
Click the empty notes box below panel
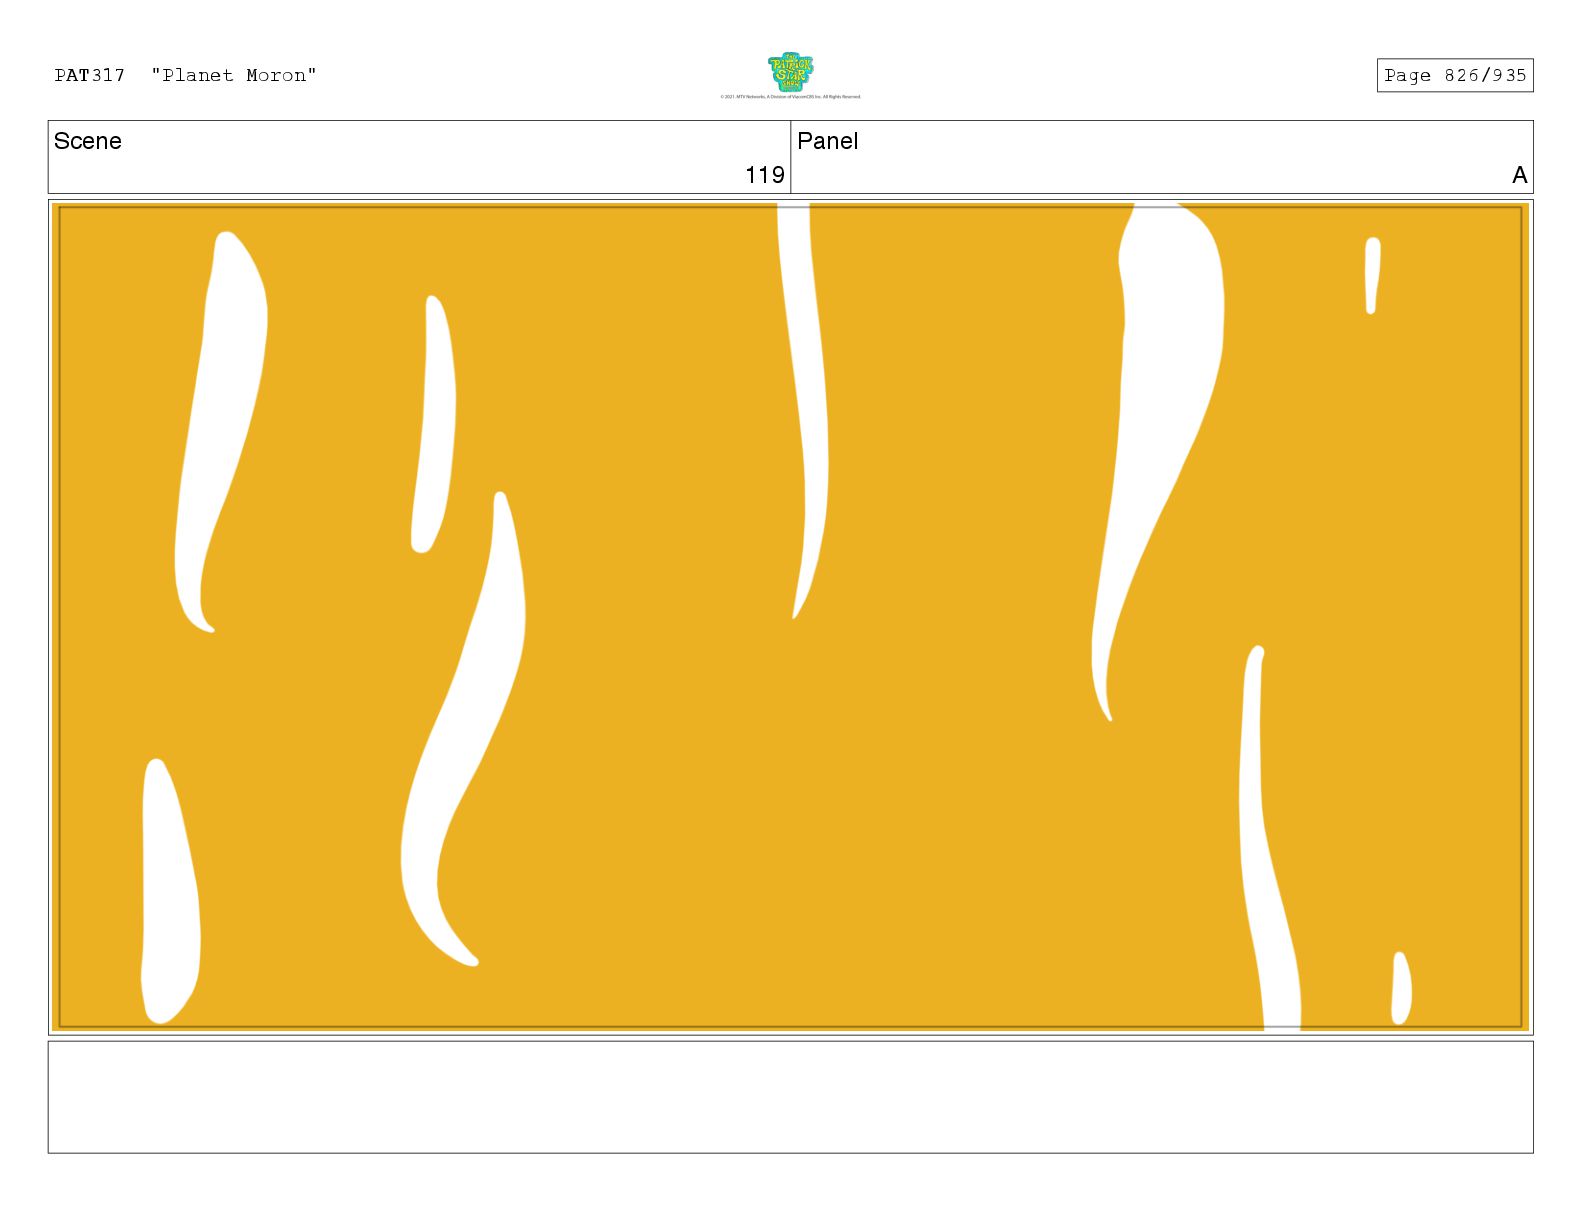coord(790,1097)
